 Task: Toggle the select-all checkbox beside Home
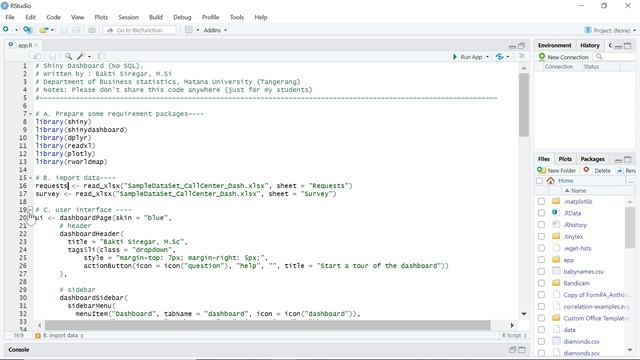(540, 181)
